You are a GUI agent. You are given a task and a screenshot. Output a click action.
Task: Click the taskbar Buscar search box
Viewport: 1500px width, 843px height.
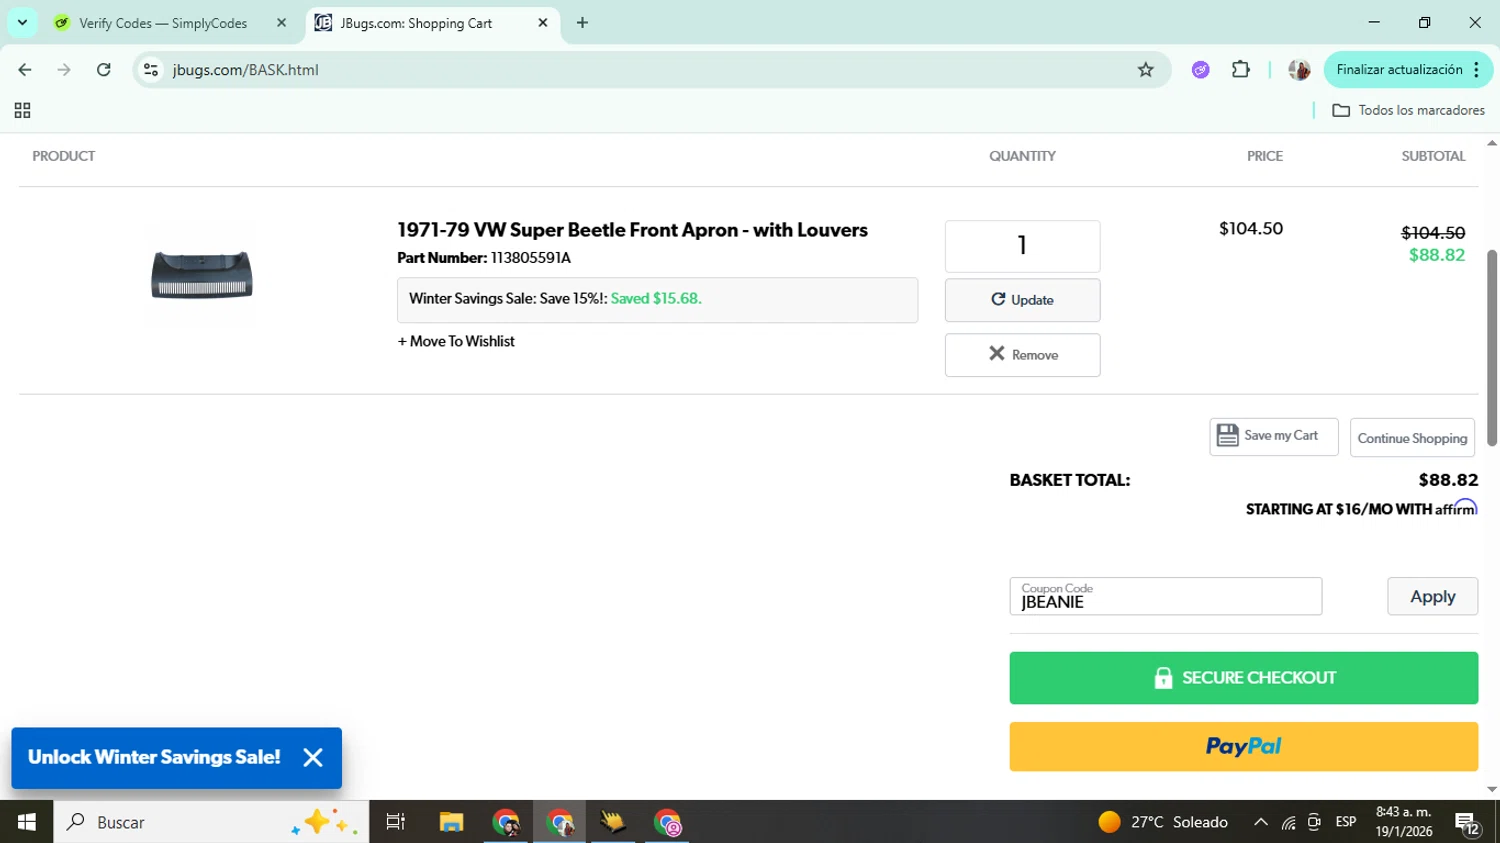pyautogui.click(x=211, y=822)
